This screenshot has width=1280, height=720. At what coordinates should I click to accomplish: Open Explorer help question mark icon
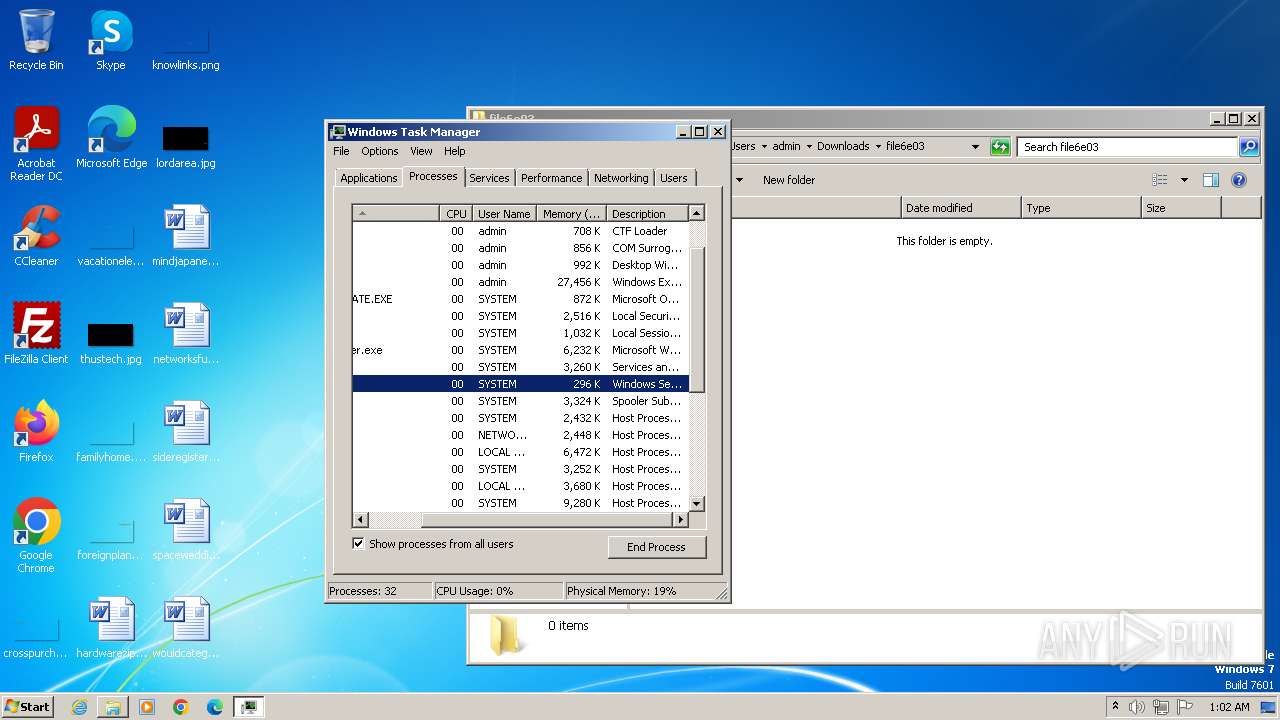point(1239,180)
